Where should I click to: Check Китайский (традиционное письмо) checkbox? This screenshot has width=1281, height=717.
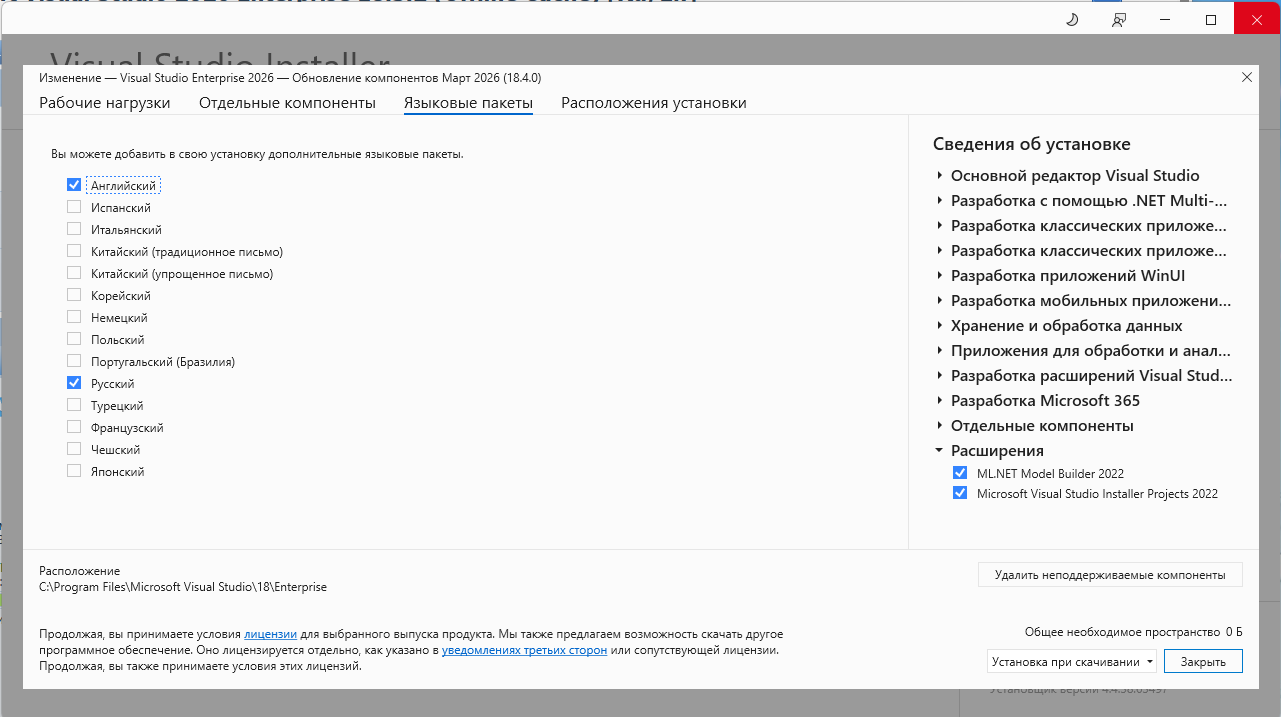[74, 251]
